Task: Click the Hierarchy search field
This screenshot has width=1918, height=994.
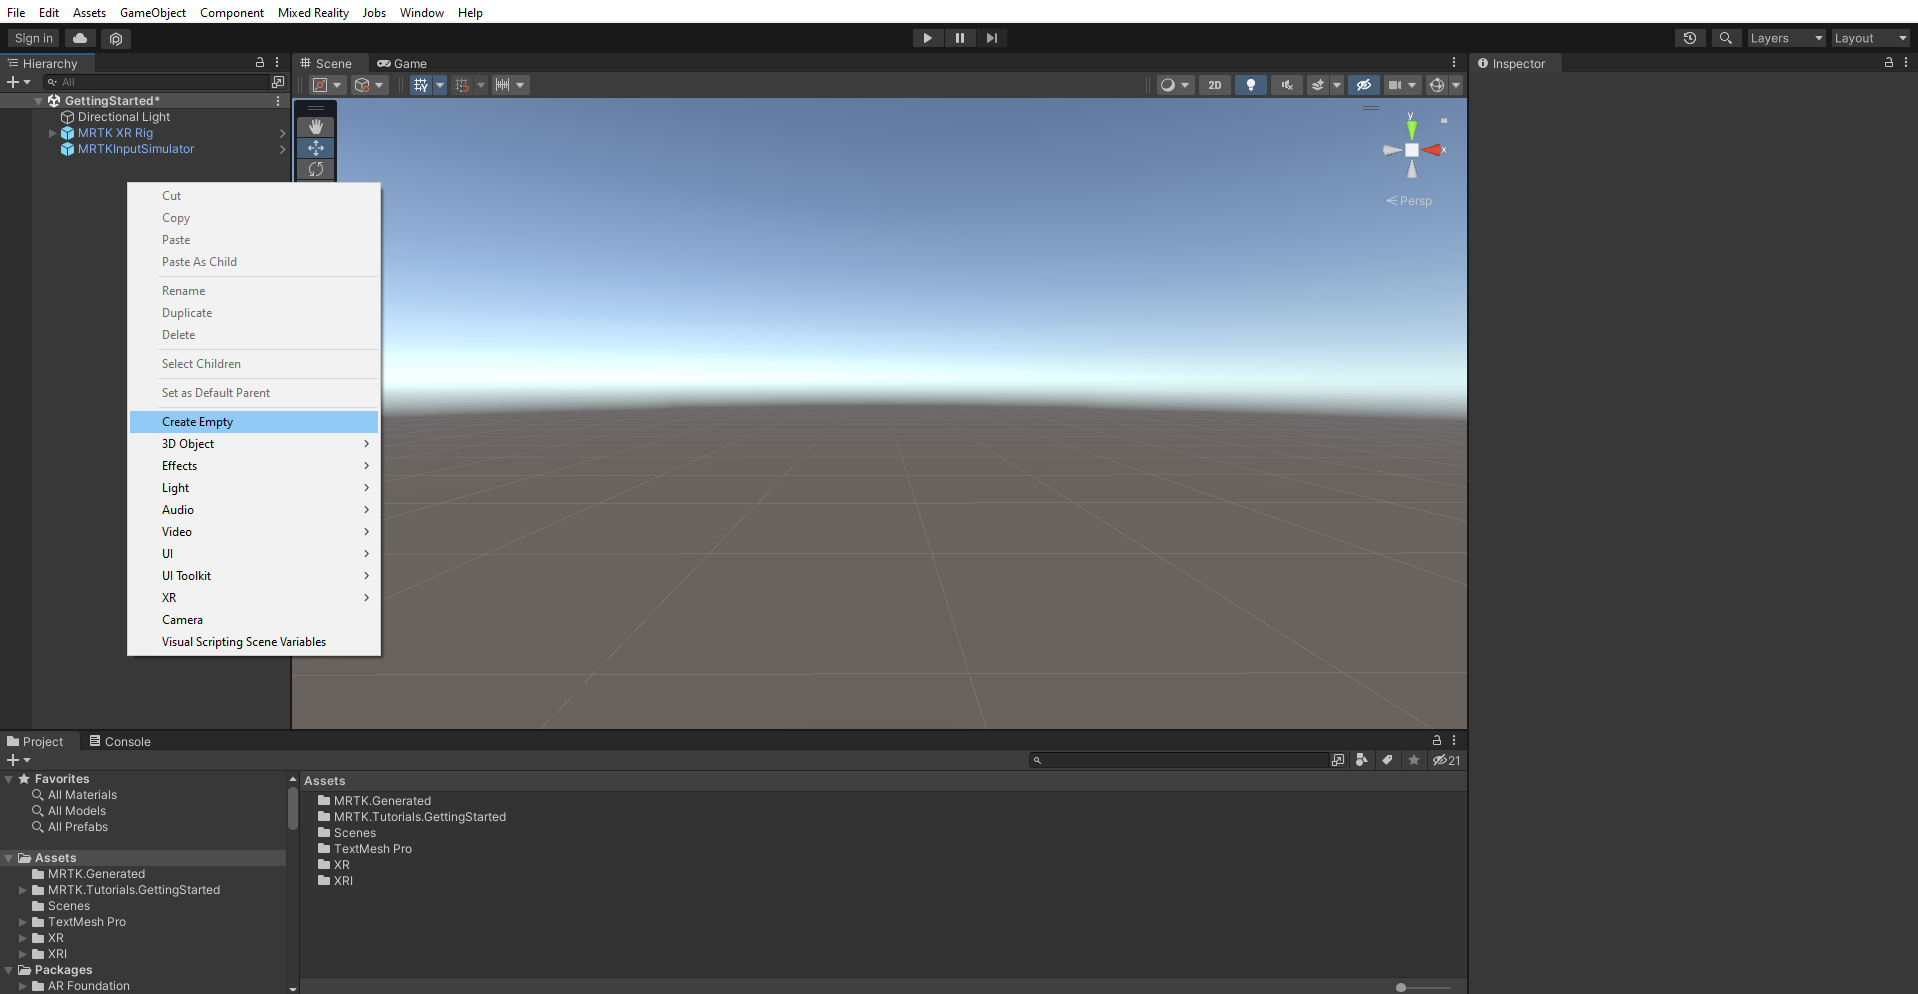Action: (156, 82)
